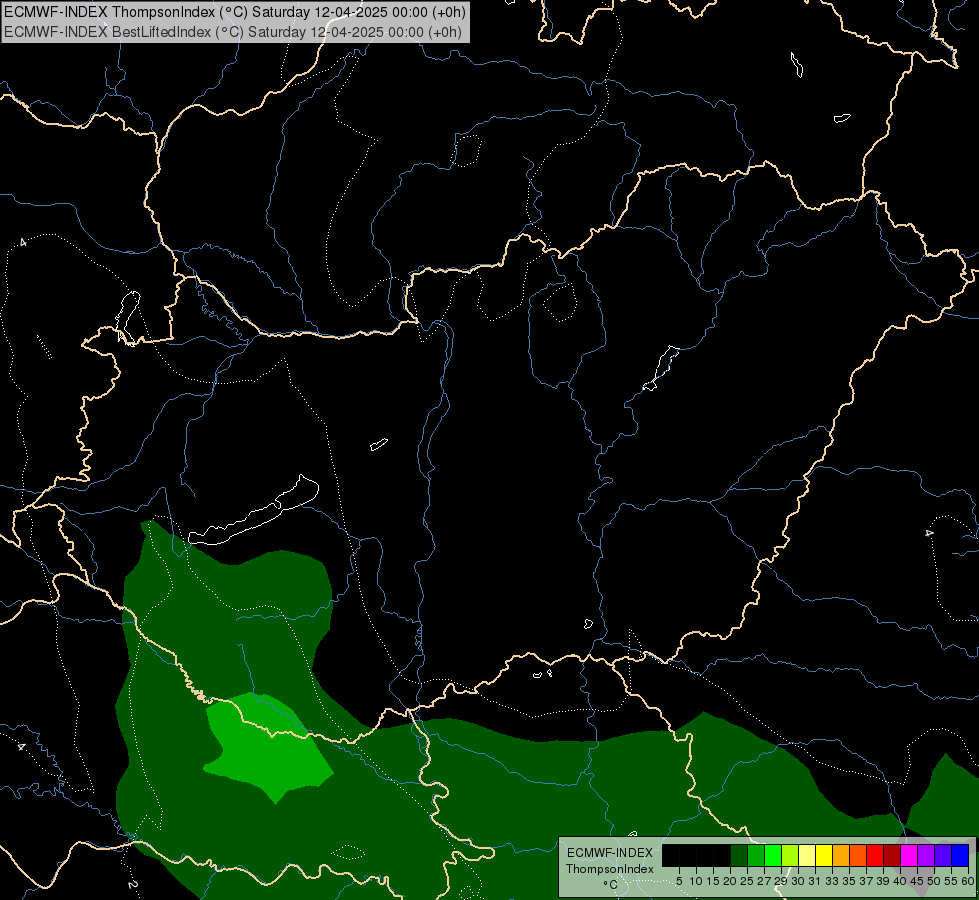Select the bright green 27–29 legend swatch
The image size is (979, 900).
coord(773,855)
